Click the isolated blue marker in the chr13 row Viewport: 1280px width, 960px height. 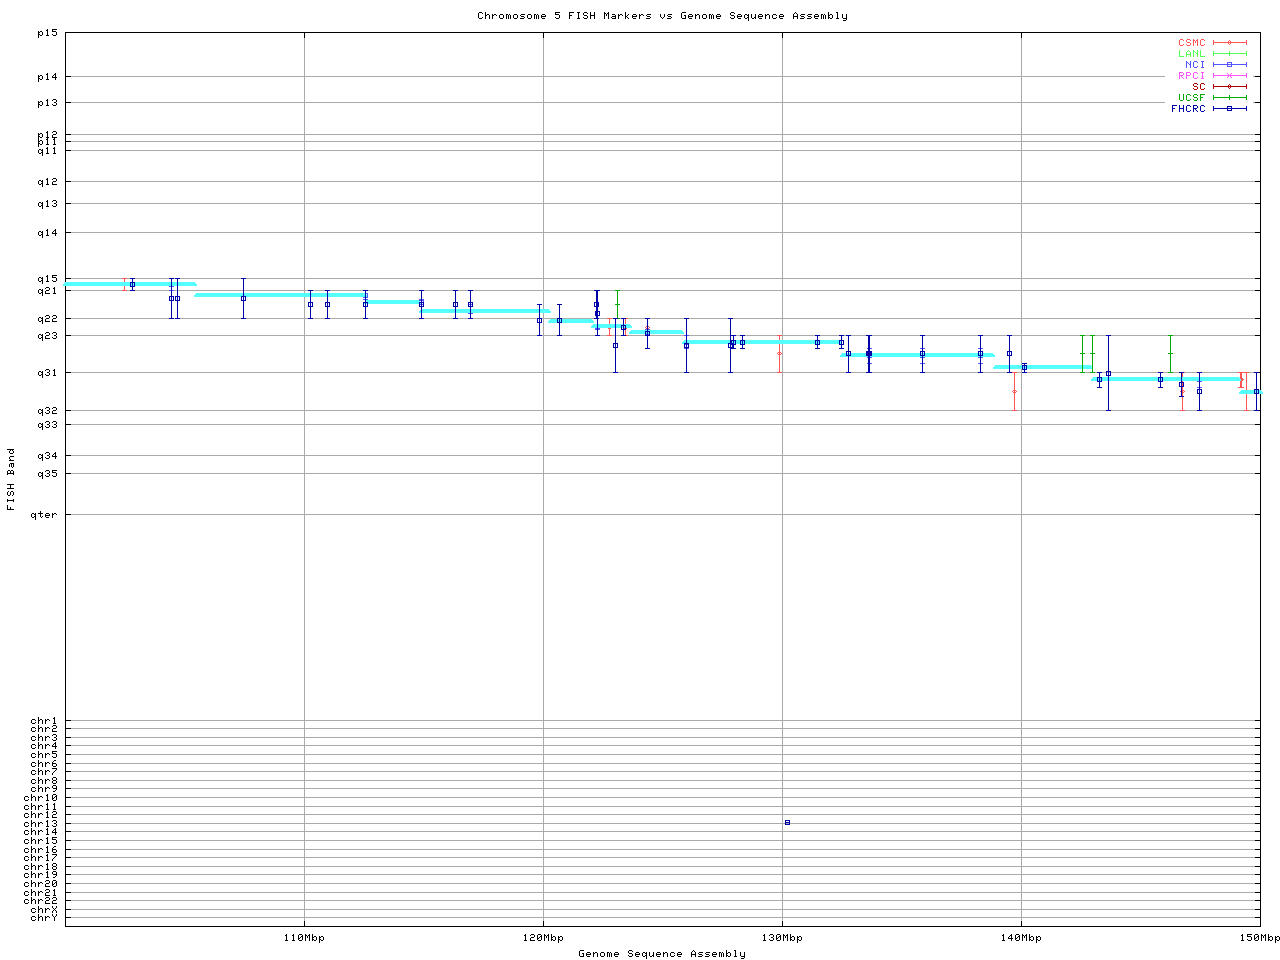pyautogui.click(x=787, y=822)
